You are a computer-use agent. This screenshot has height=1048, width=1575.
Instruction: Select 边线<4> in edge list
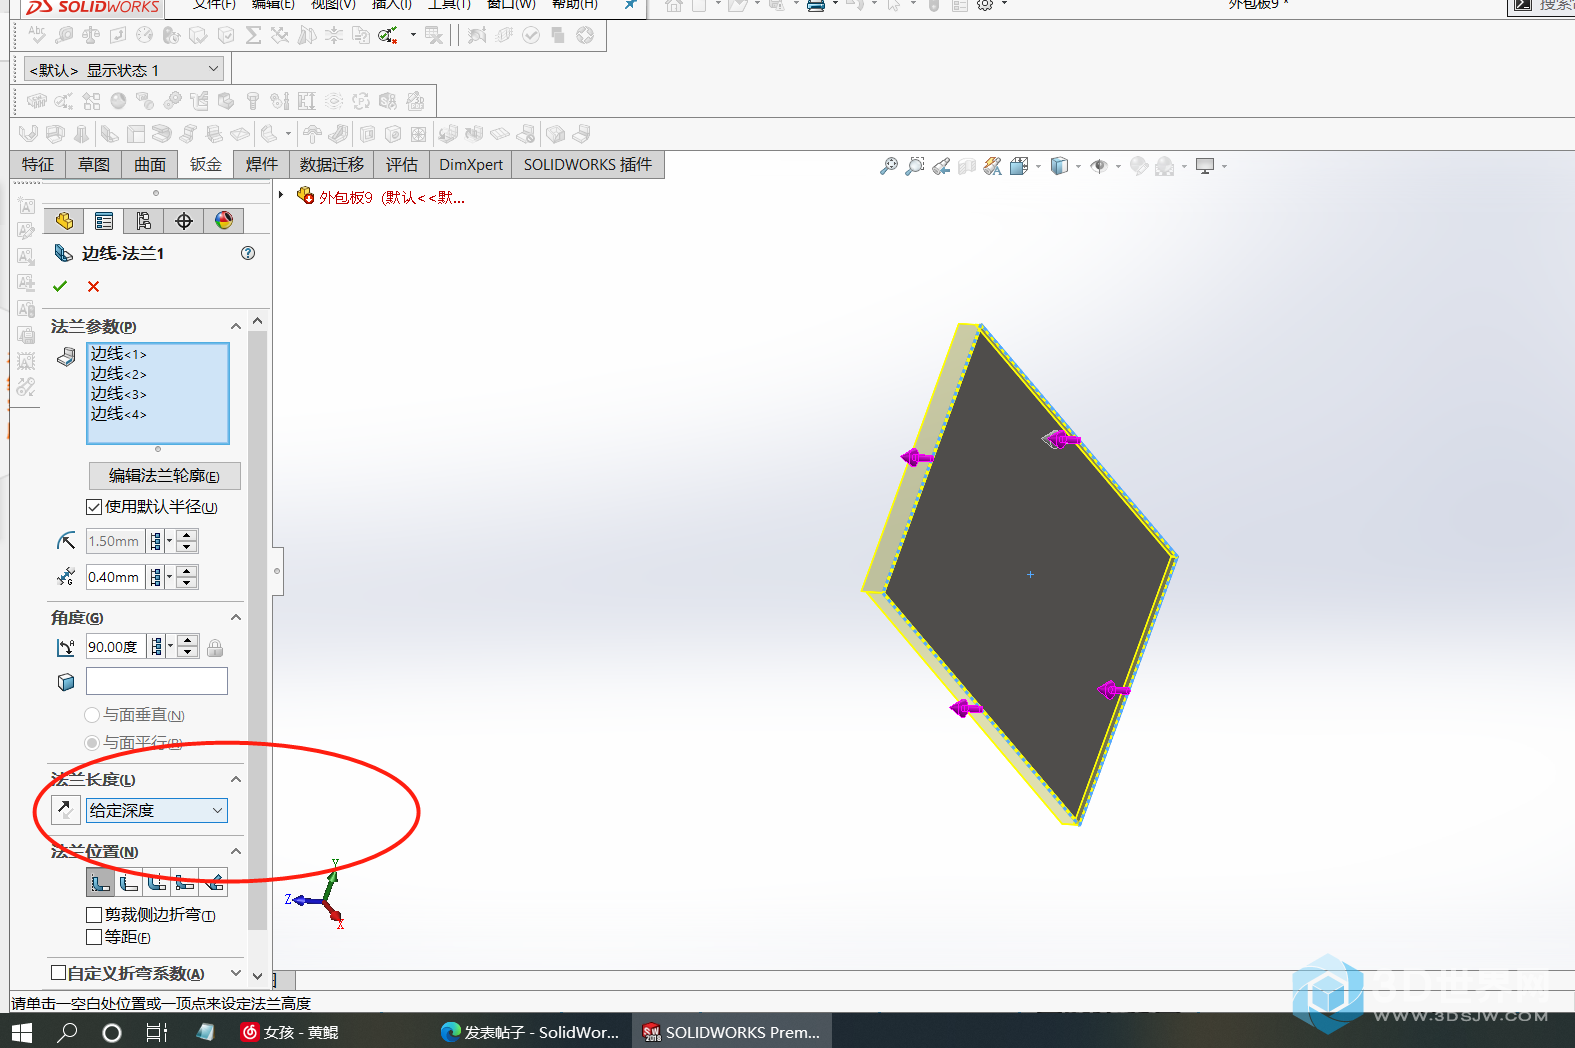click(119, 414)
